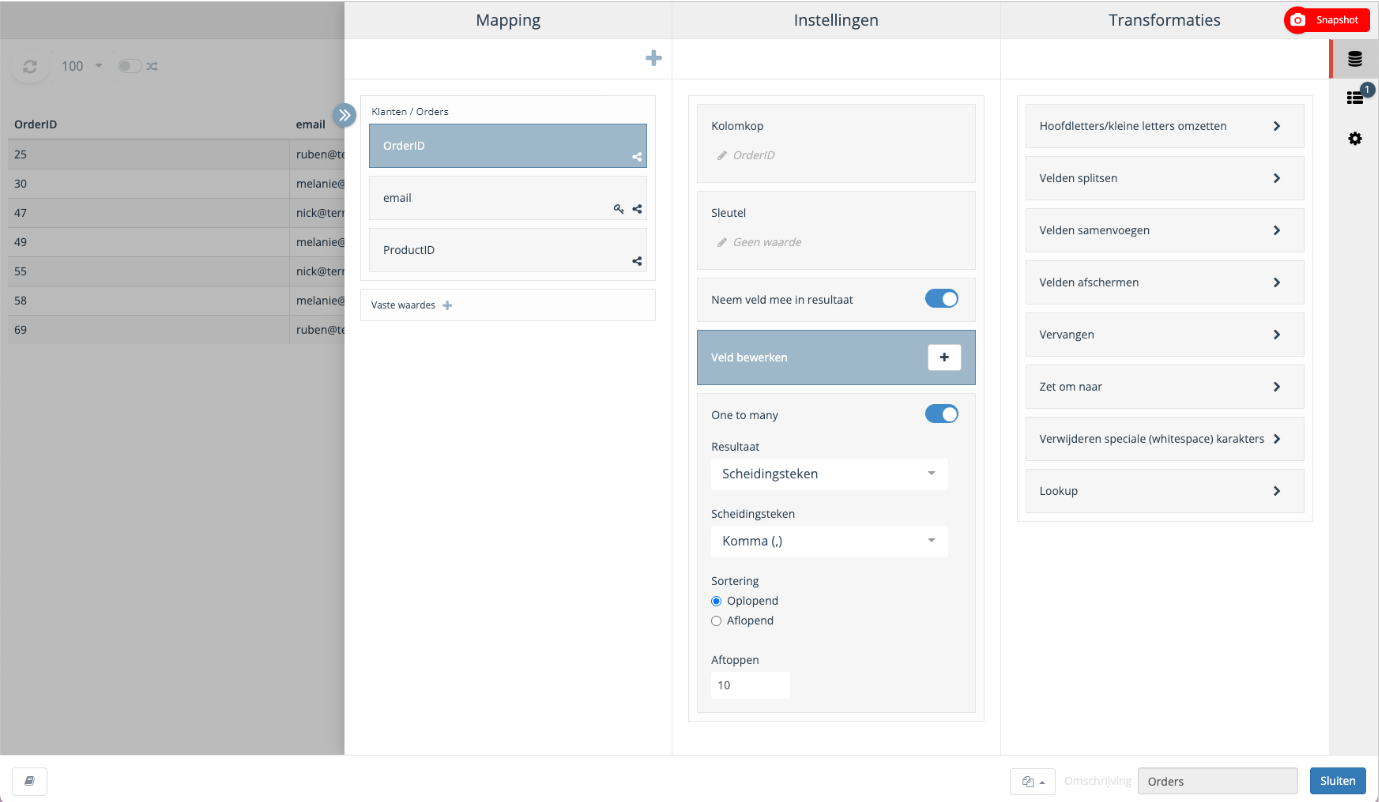Screen dimensions: 1379x802
Task: Expand the Velden splitsen transformation
Action: [x=1165, y=178]
